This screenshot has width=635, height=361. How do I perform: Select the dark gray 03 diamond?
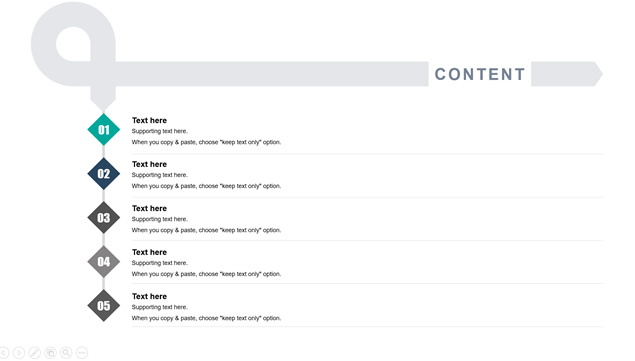point(104,218)
